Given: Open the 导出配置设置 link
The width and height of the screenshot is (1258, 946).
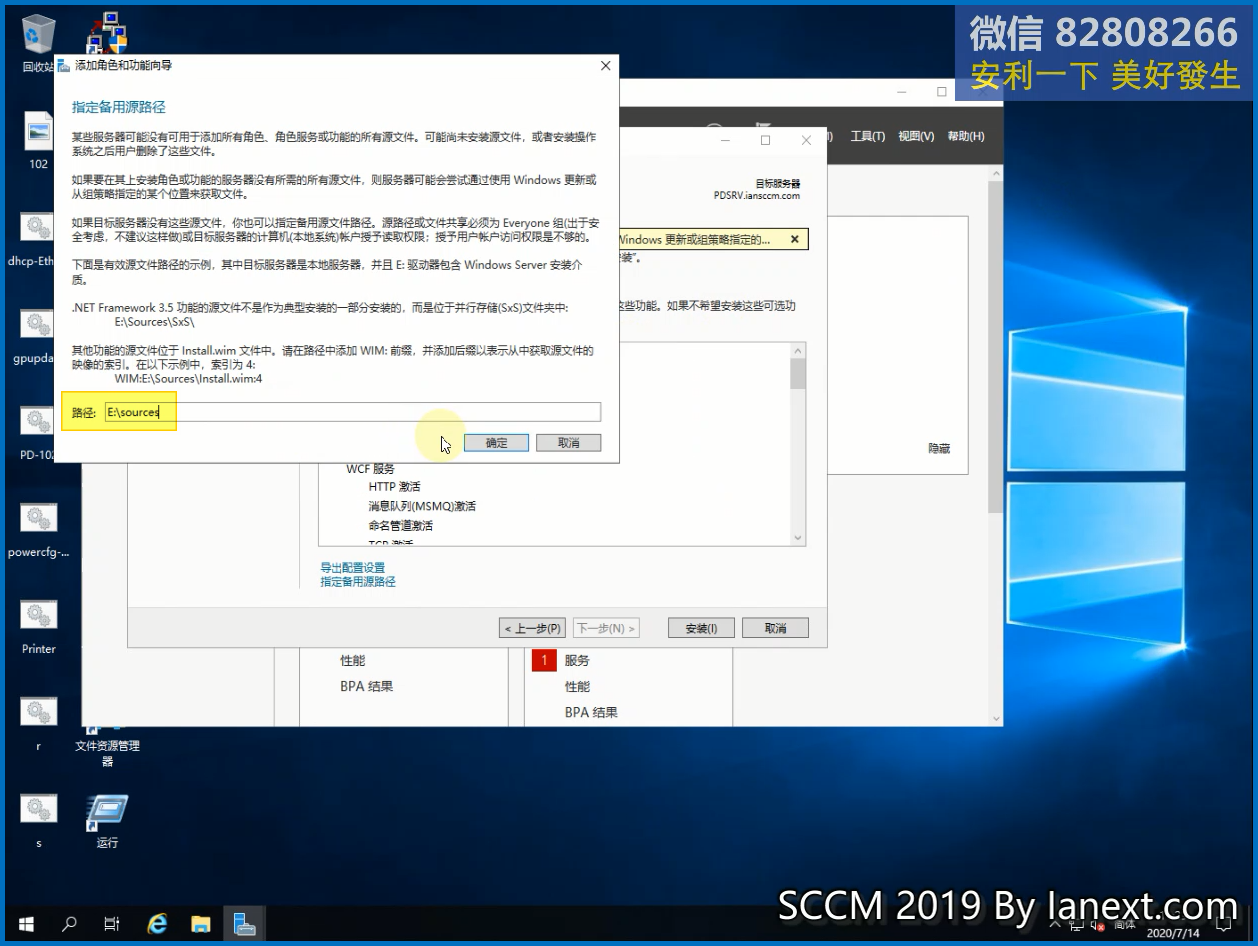Looking at the screenshot, I should click(352, 568).
